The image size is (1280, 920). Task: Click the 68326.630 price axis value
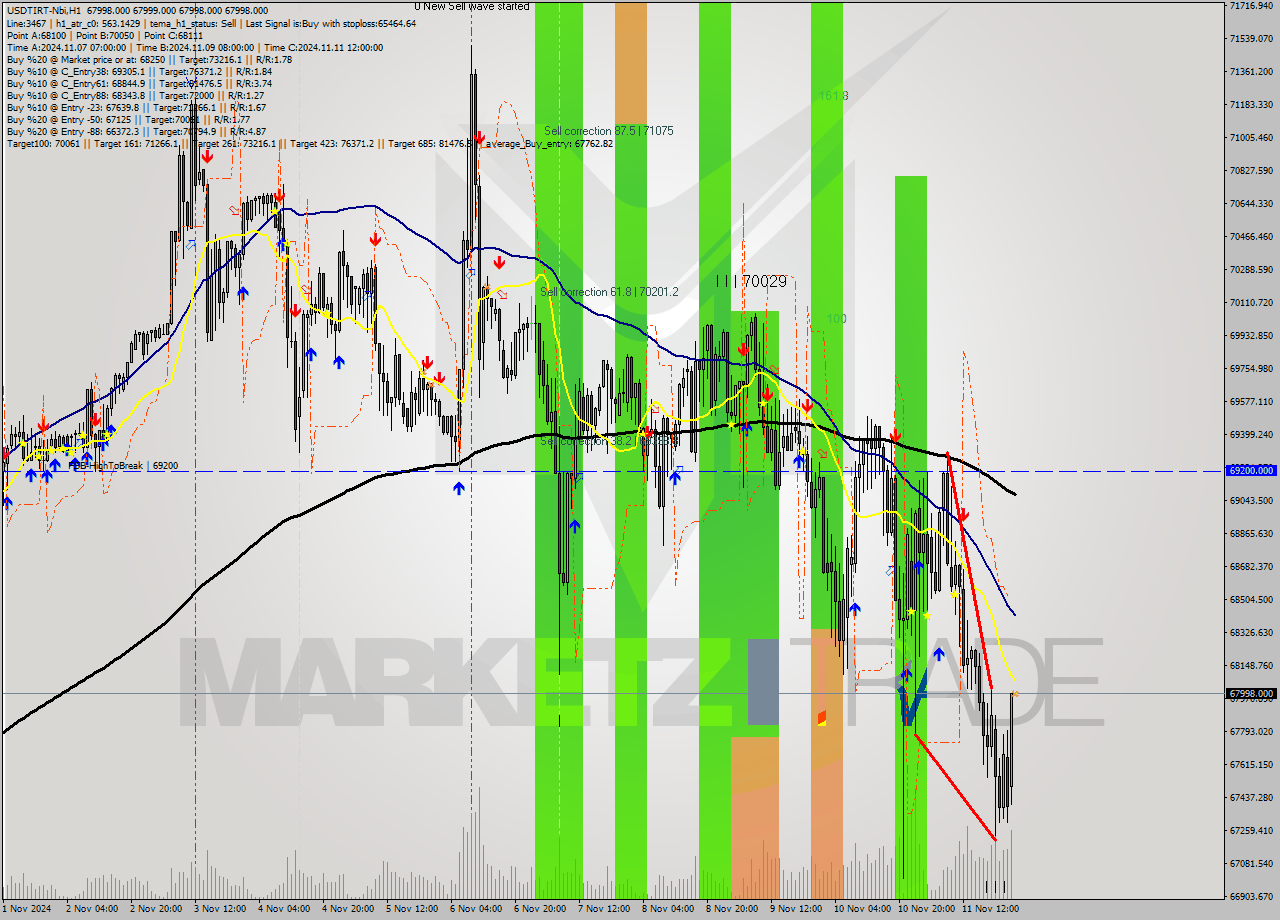pos(1251,632)
